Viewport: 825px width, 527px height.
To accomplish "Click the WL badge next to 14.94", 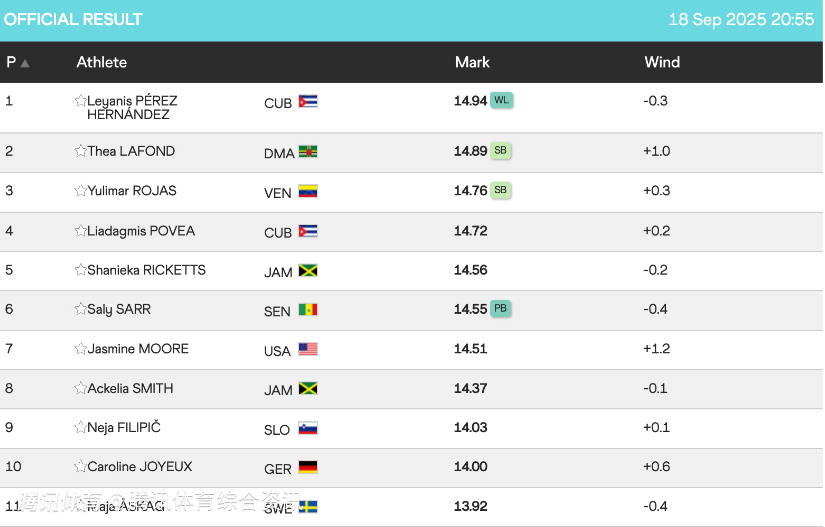I will click(502, 100).
